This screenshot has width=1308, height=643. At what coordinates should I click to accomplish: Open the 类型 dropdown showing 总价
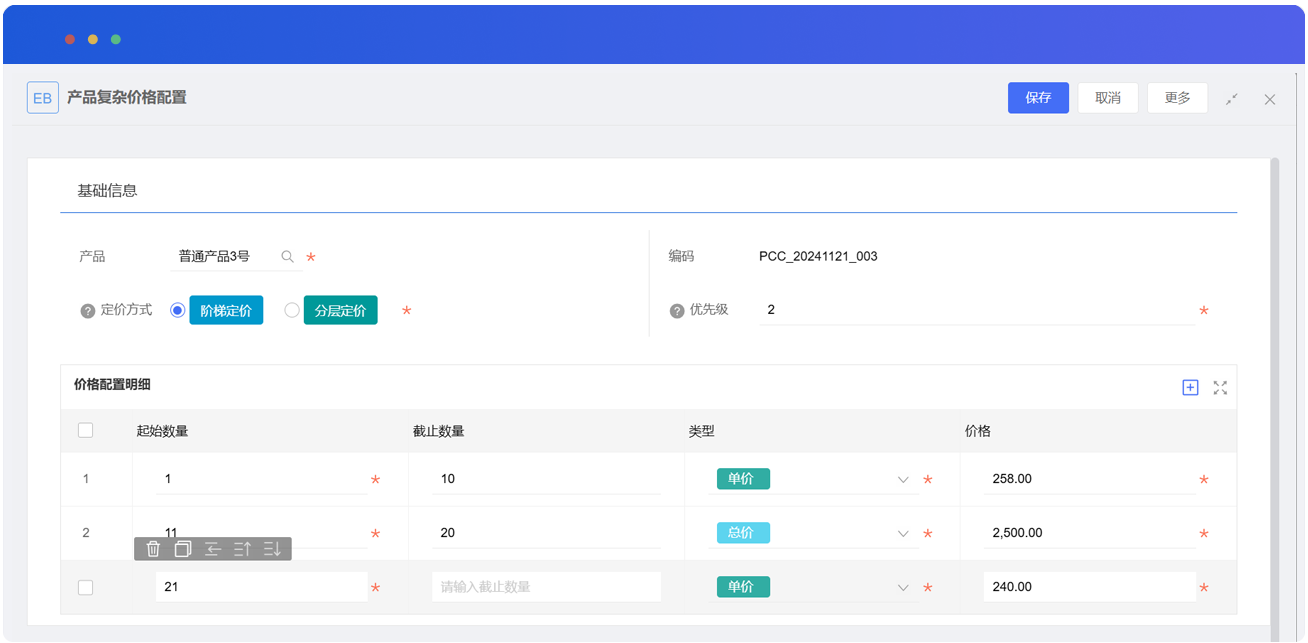(903, 534)
